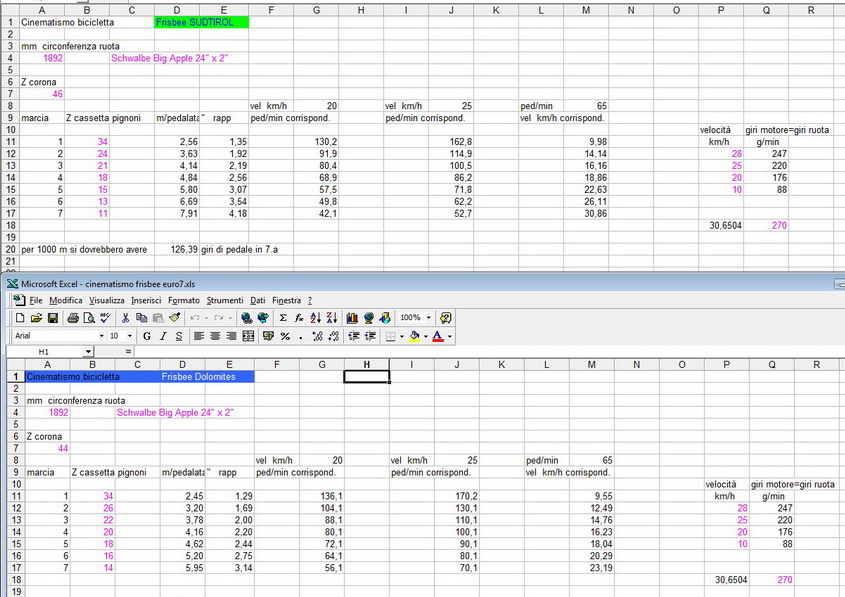The image size is (845, 597).
Task: Open the font color palette arrow
Action: pos(449,336)
